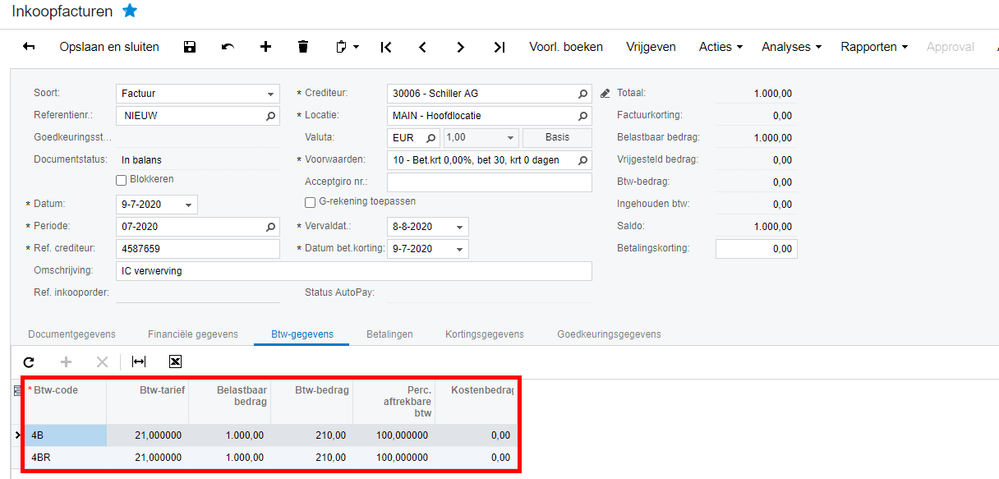Open the Datum date picker dropdown
999x479 pixels.
pos(188,205)
